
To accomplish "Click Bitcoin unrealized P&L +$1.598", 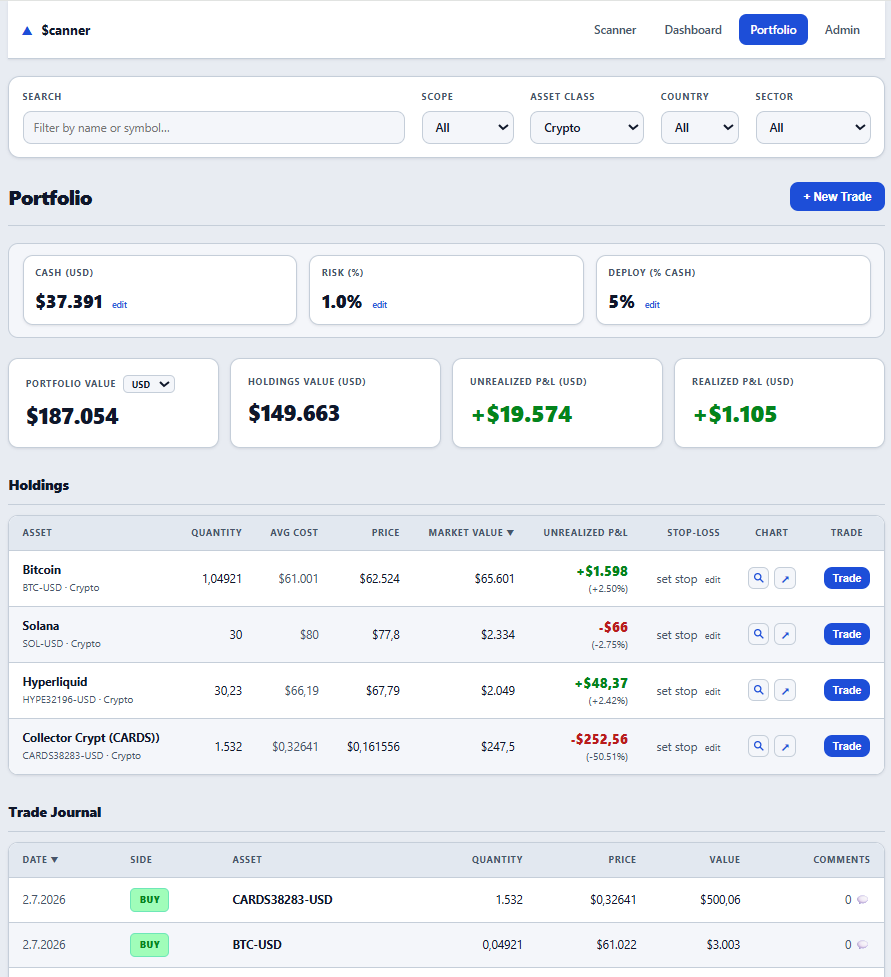I will [602, 571].
